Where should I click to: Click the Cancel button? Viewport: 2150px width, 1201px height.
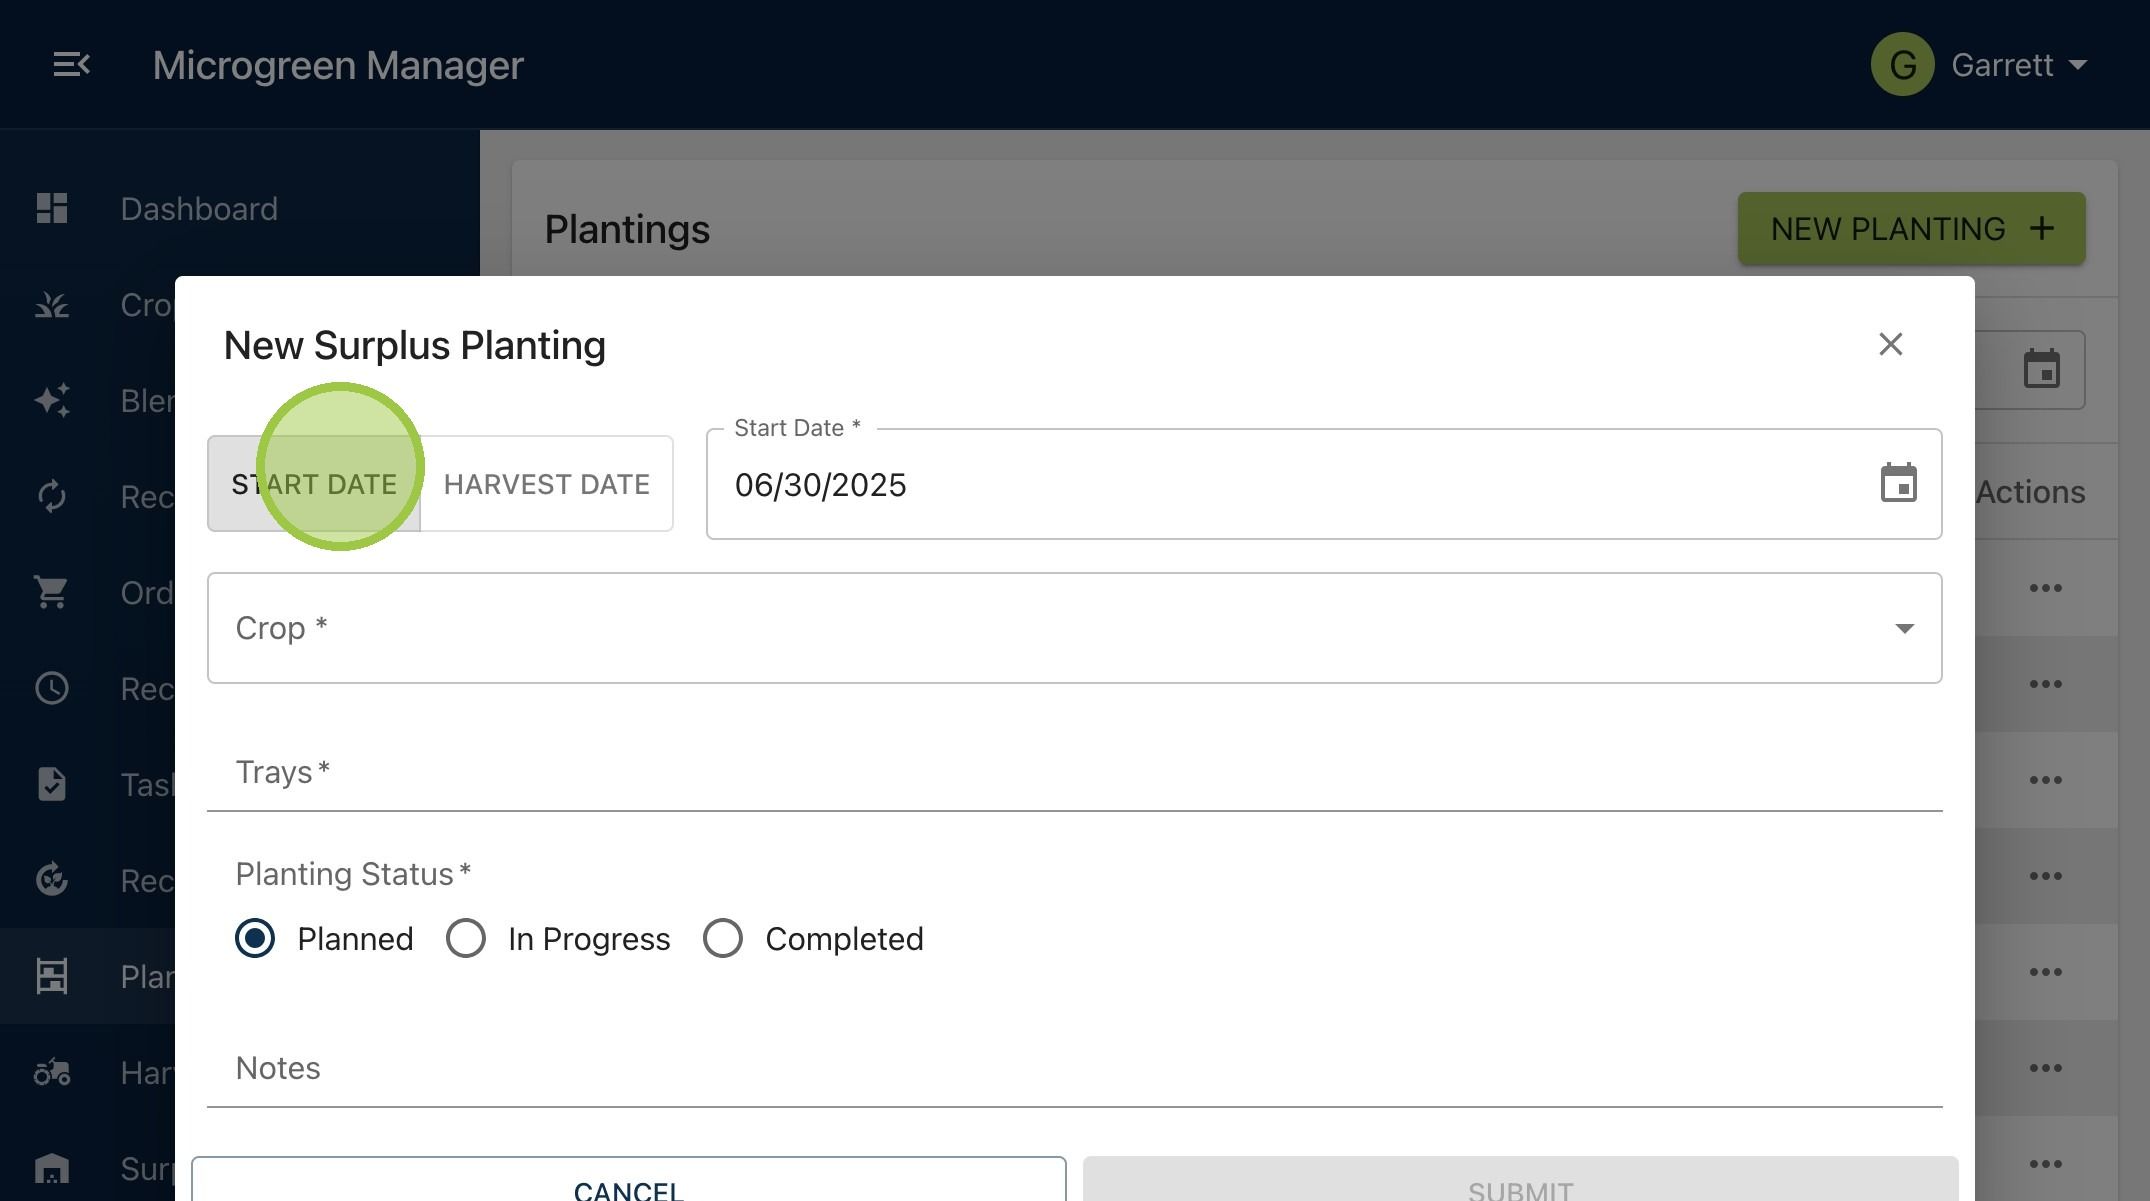(629, 1180)
